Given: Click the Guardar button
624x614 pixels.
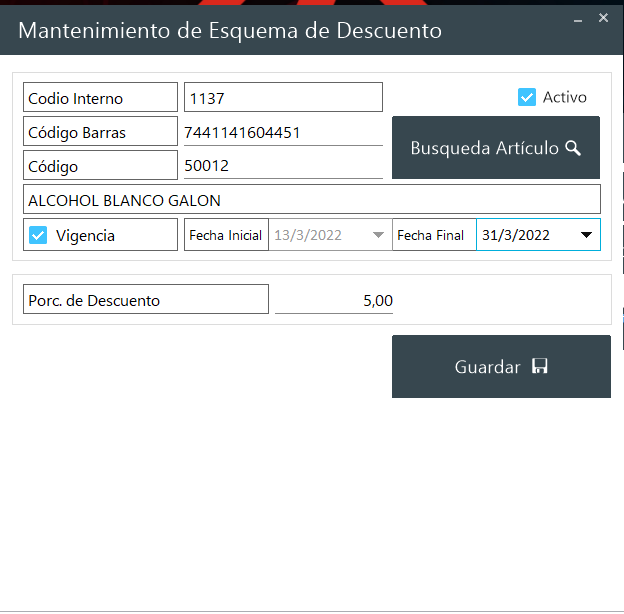Looking at the screenshot, I should pos(500,367).
